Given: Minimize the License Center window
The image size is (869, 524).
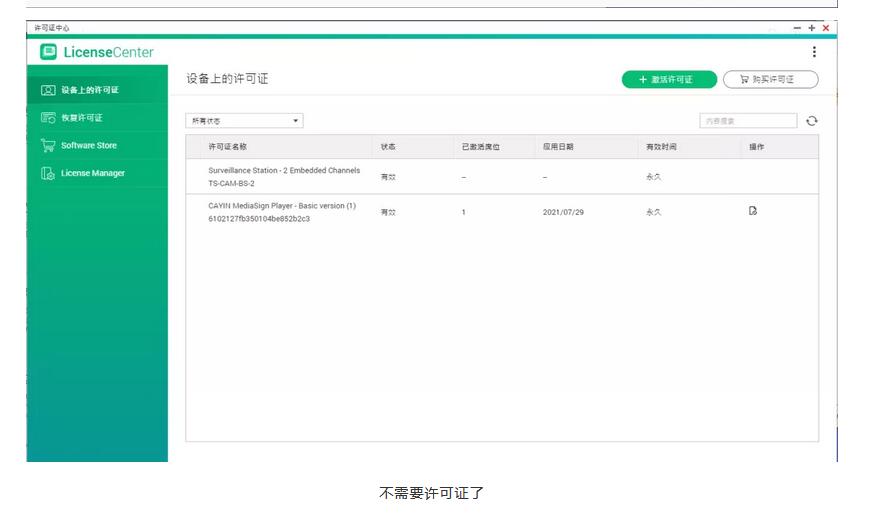Looking at the screenshot, I should click(797, 28).
